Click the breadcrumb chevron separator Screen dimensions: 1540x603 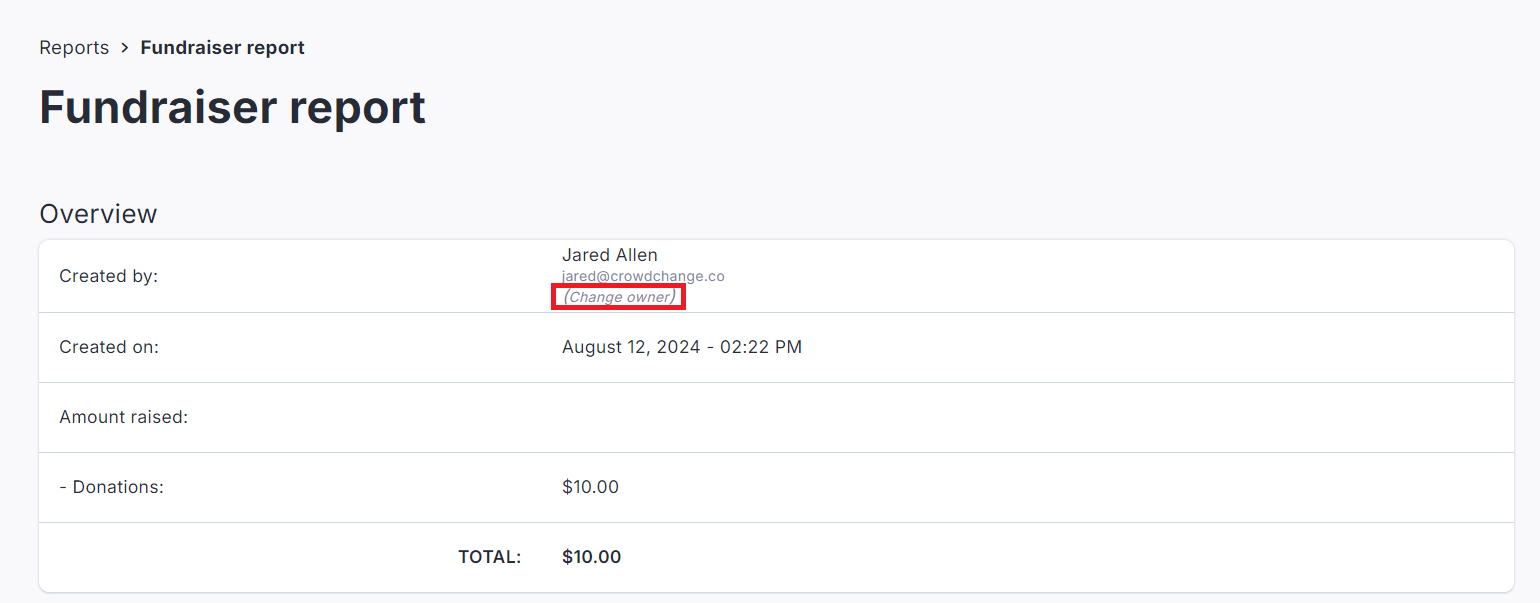[125, 48]
